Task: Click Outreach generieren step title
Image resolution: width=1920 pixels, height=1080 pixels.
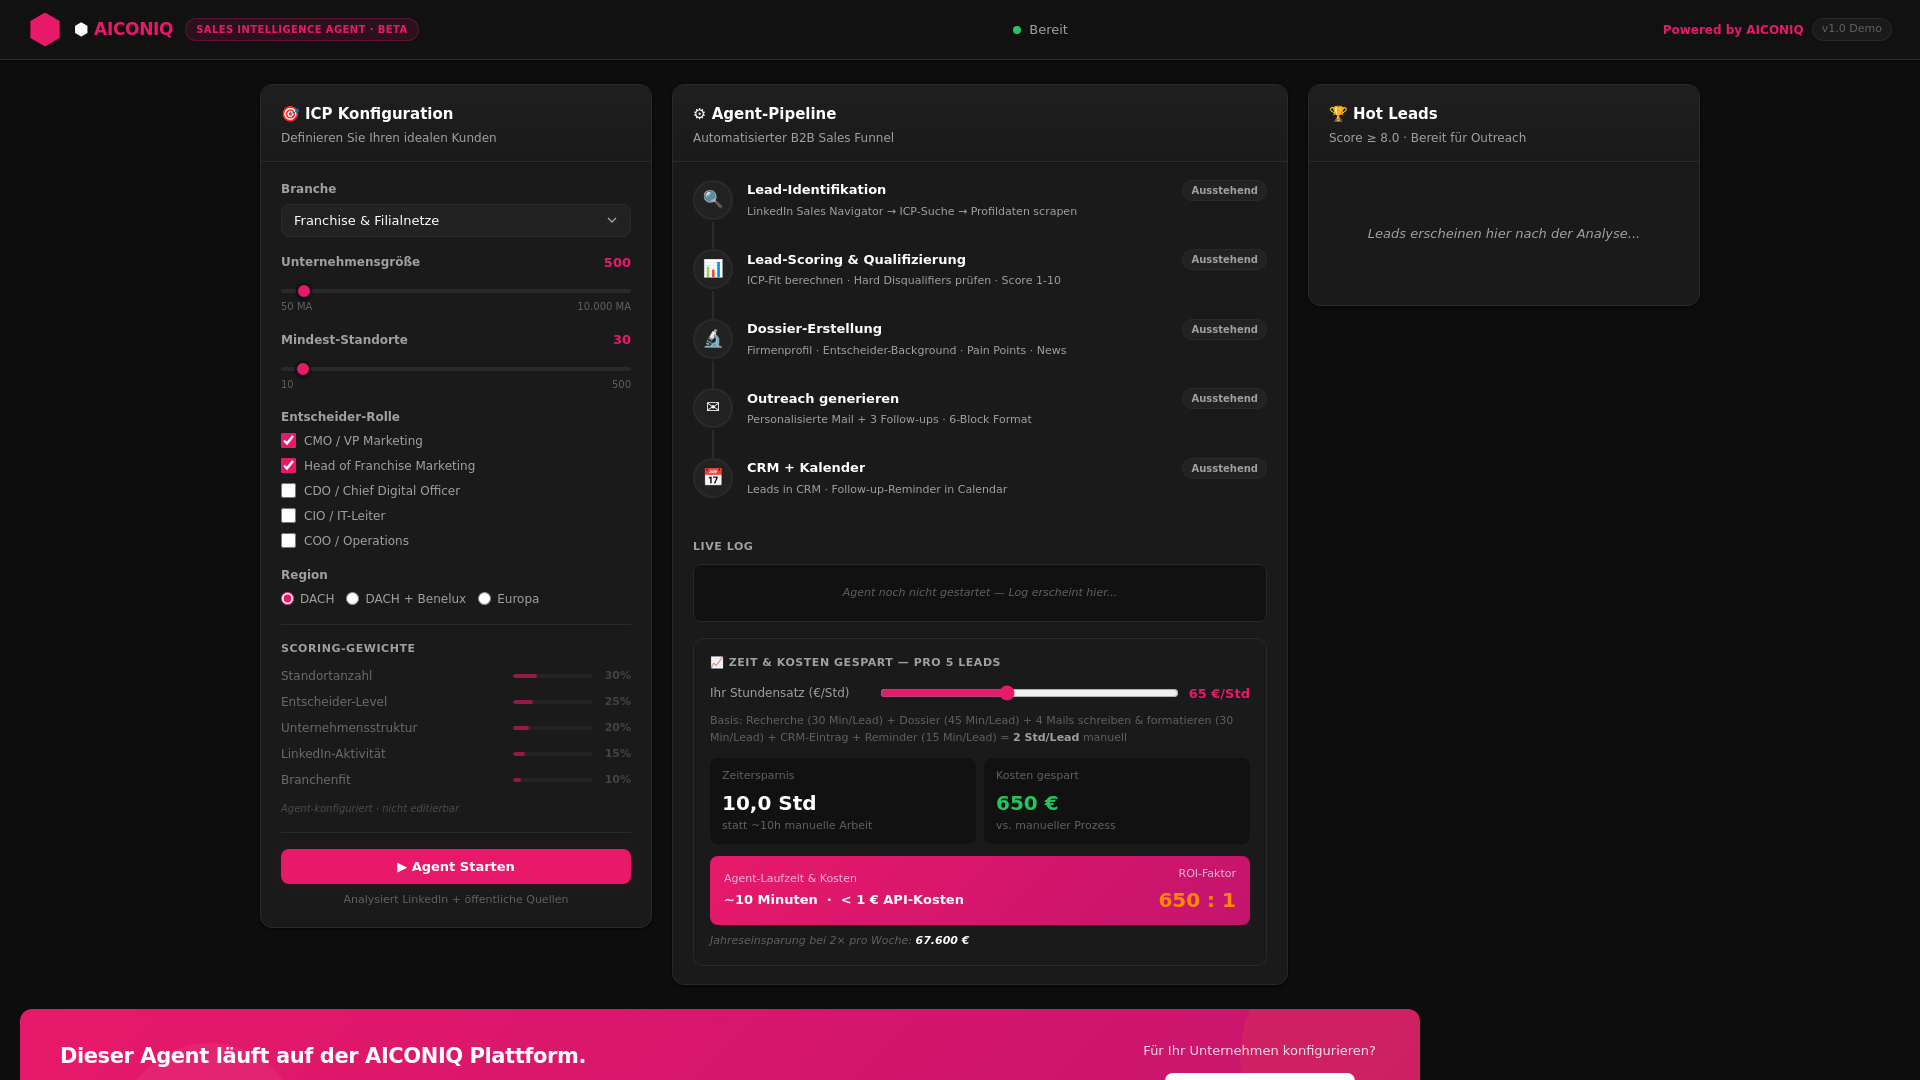Action: [823, 399]
